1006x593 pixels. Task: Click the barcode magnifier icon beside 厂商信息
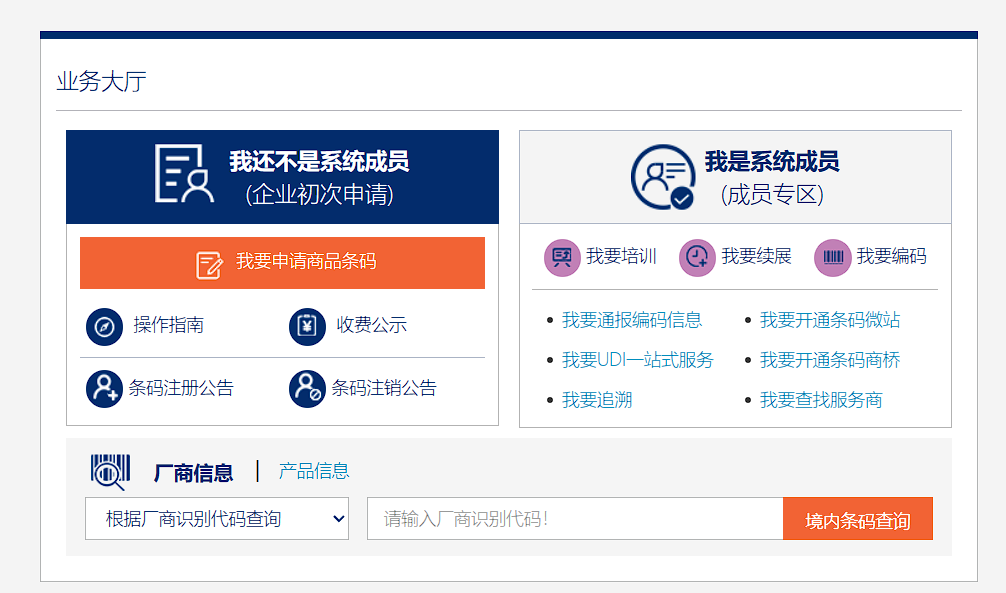pyautogui.click(x=108, y=469)
